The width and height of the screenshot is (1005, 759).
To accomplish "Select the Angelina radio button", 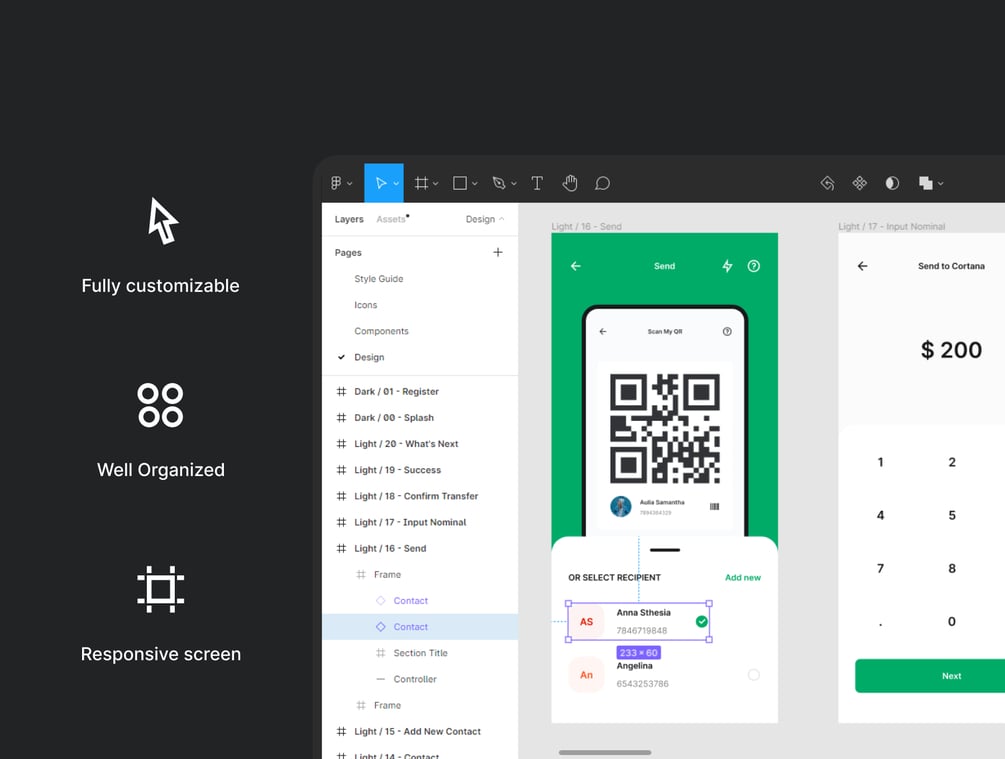I will pyautogui.click(x=754, y=674).
